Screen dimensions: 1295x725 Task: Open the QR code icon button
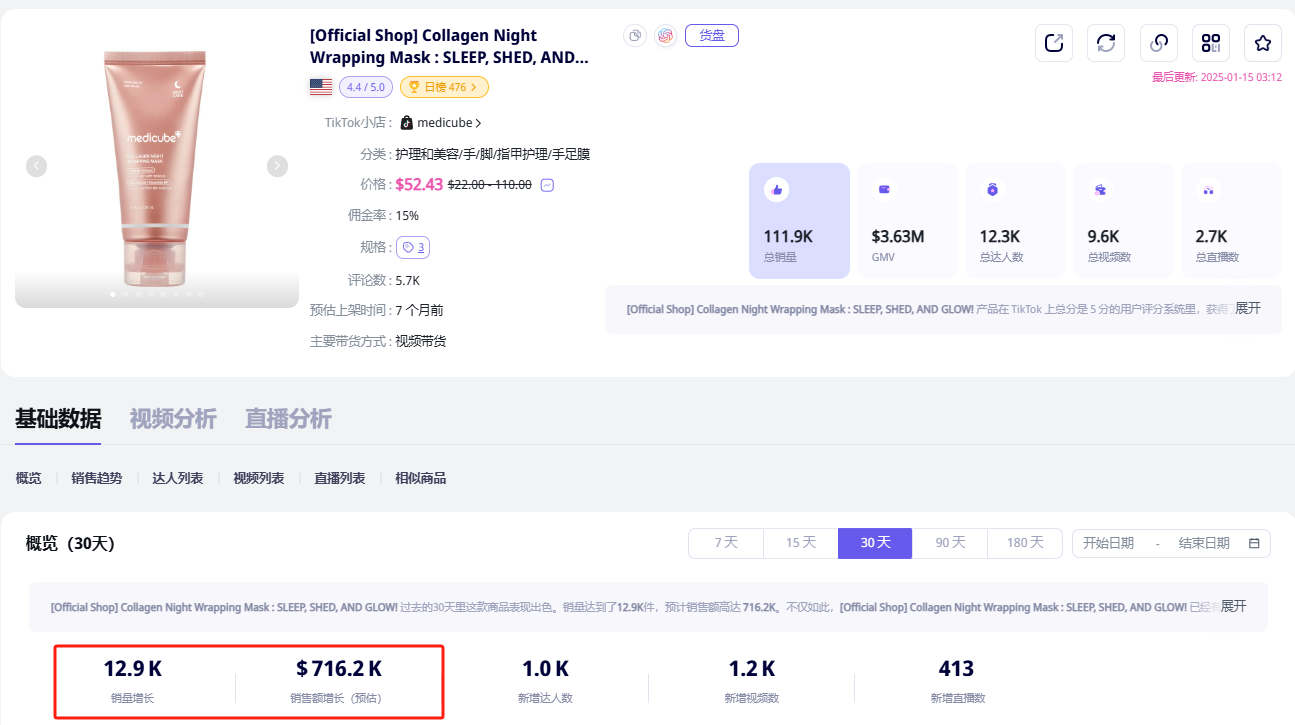tap(1211, 43)
